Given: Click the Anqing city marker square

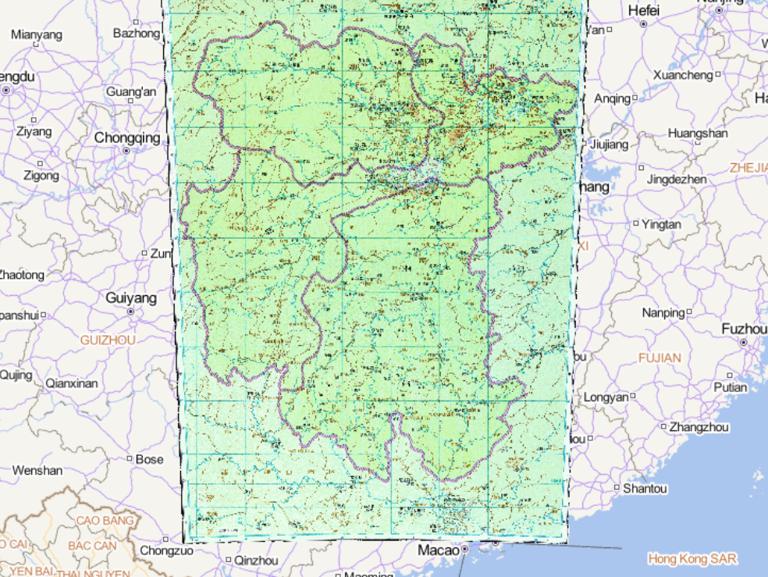Looking at the screenshot, I should [x=637, y=99].
